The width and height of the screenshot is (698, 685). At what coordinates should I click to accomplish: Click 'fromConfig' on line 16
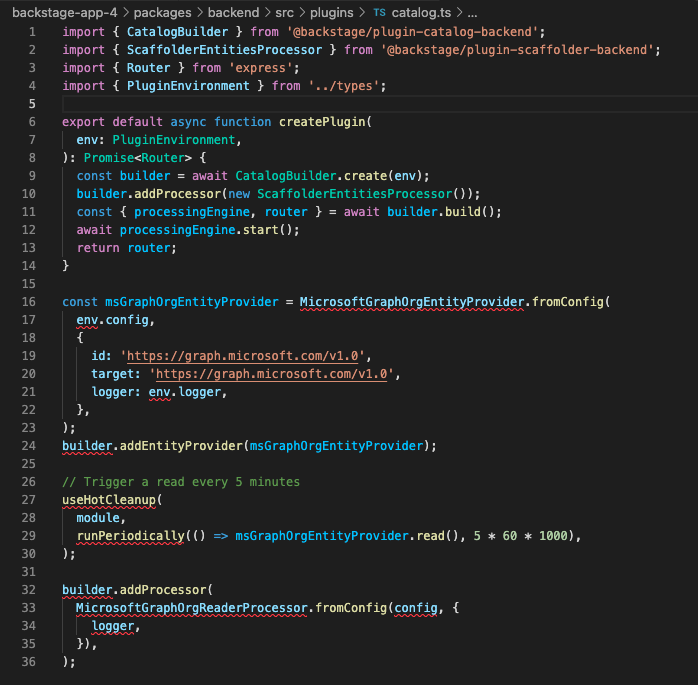[568, 302]
